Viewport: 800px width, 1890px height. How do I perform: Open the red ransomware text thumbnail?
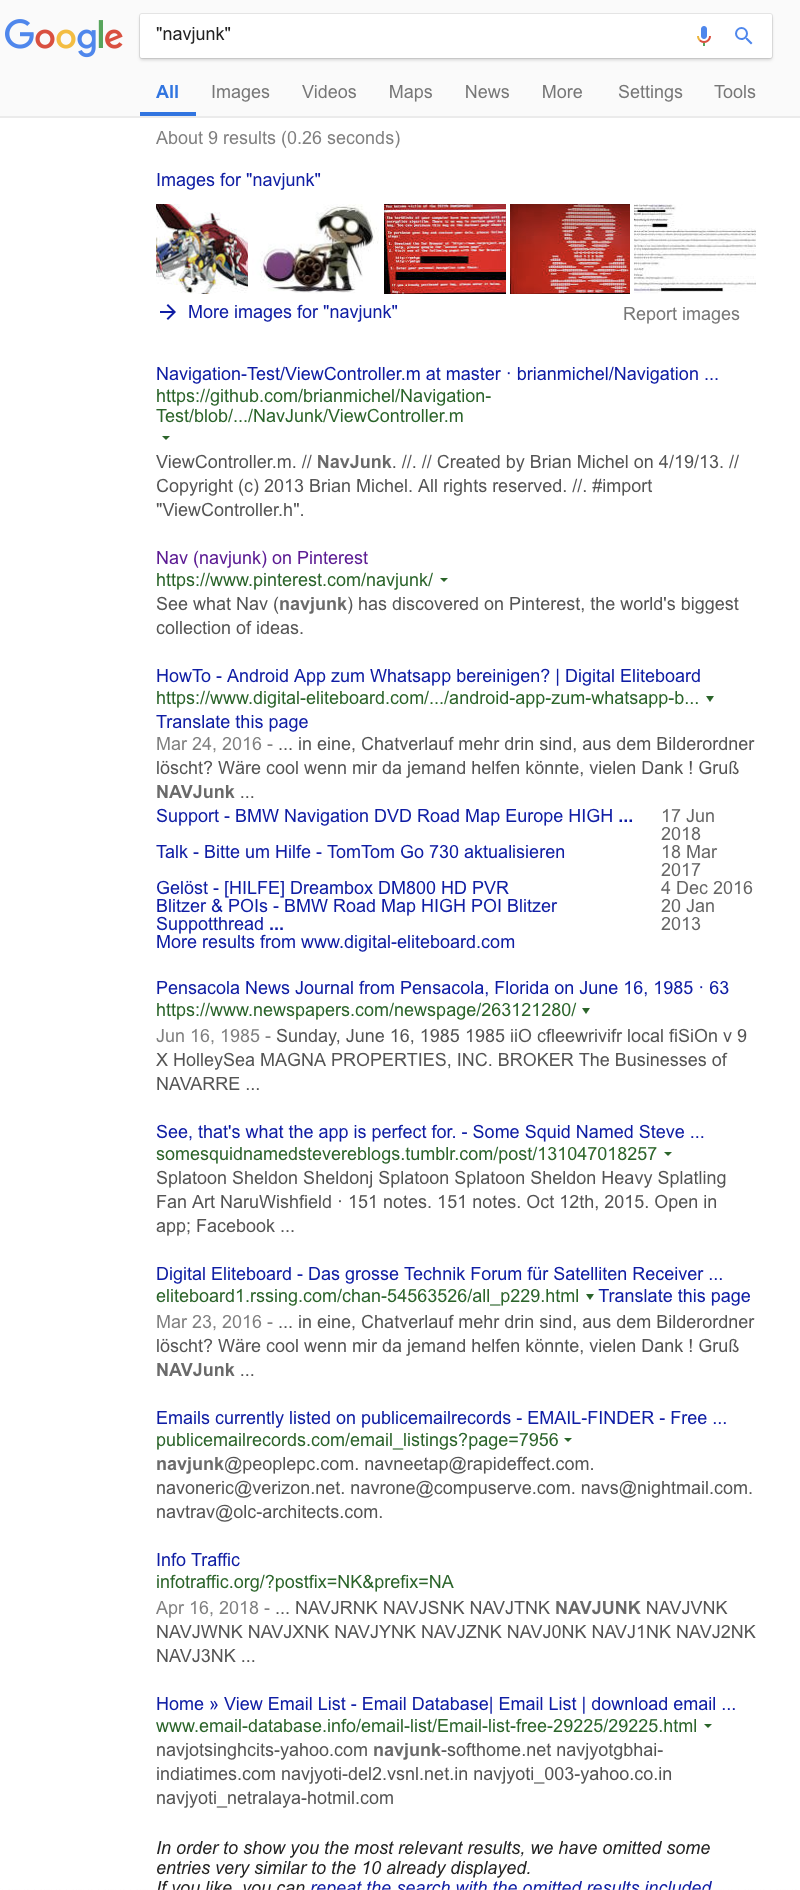445,249
